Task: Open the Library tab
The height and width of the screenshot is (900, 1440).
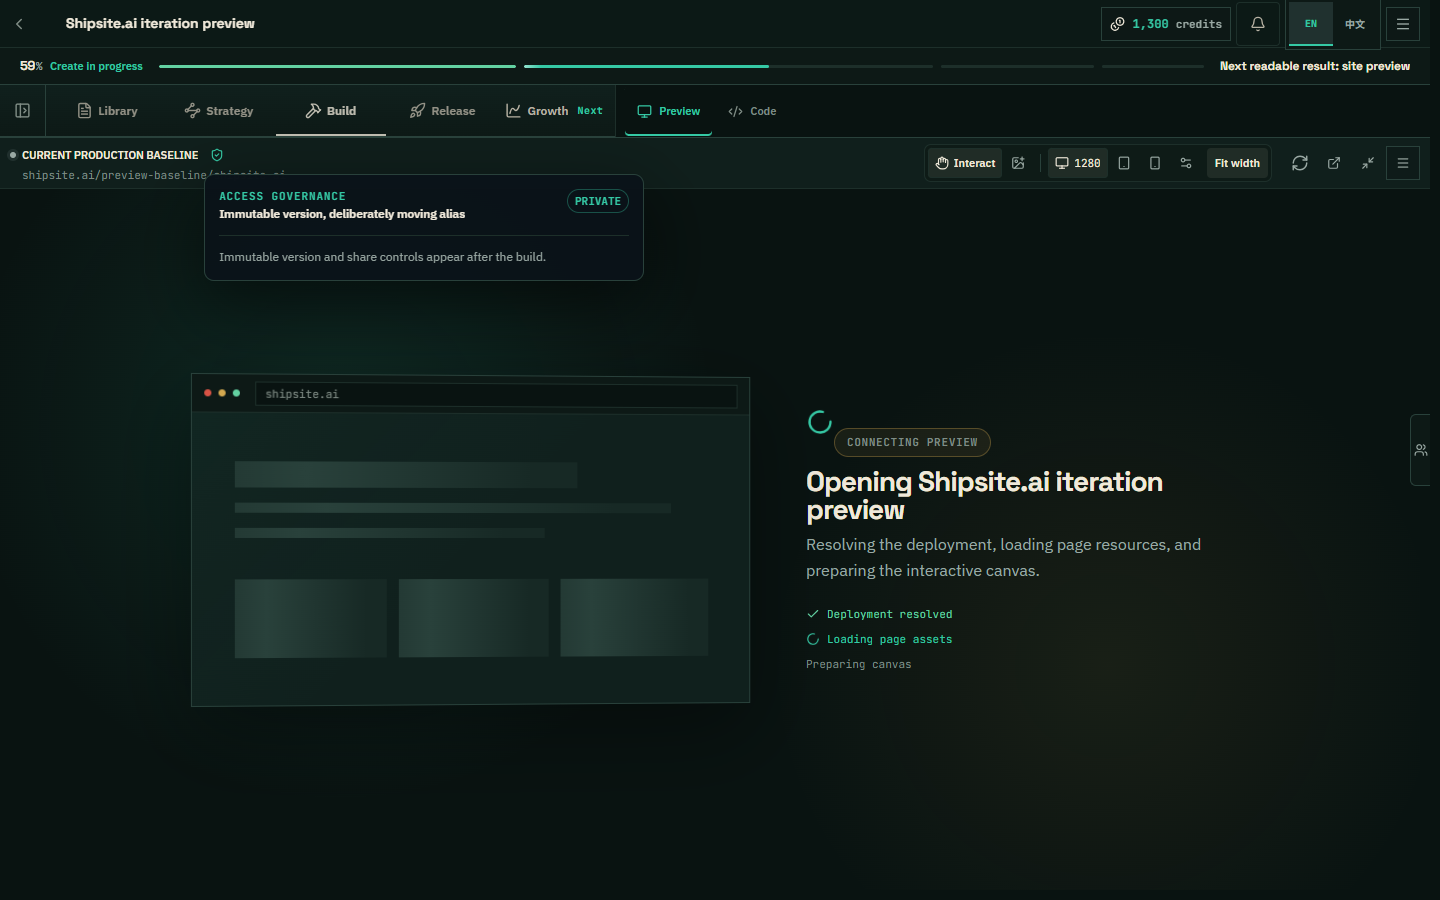Action: tap(108, 111)
